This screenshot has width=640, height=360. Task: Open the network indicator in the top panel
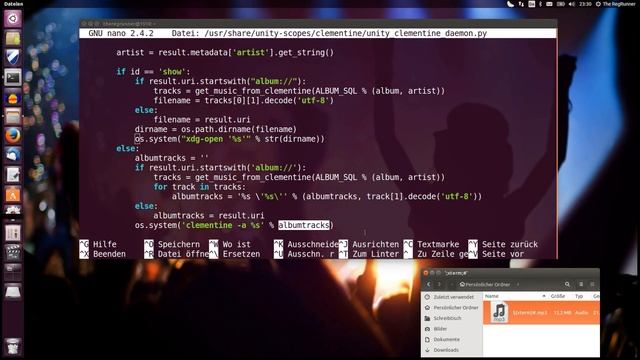click(x=521, y=4)
